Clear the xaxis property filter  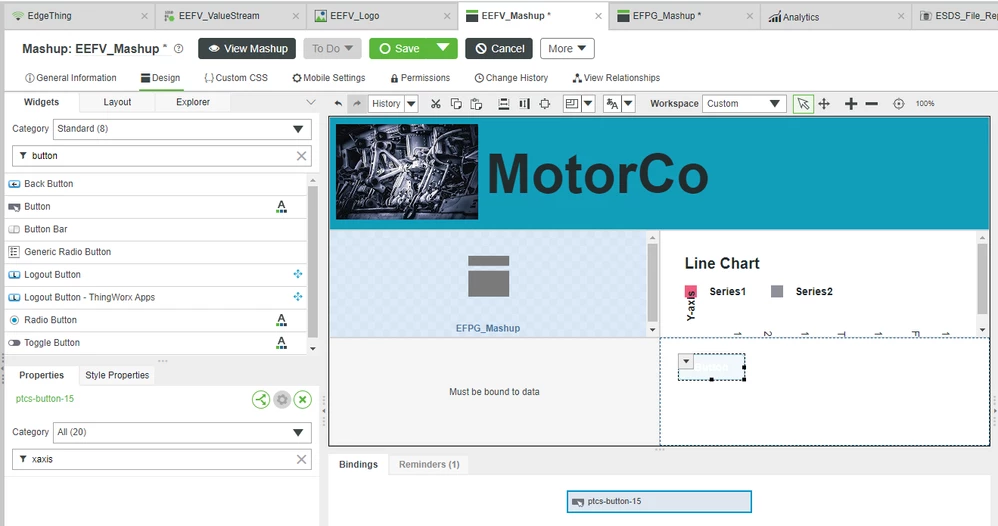pyautogui.click(x=302, y=459)
